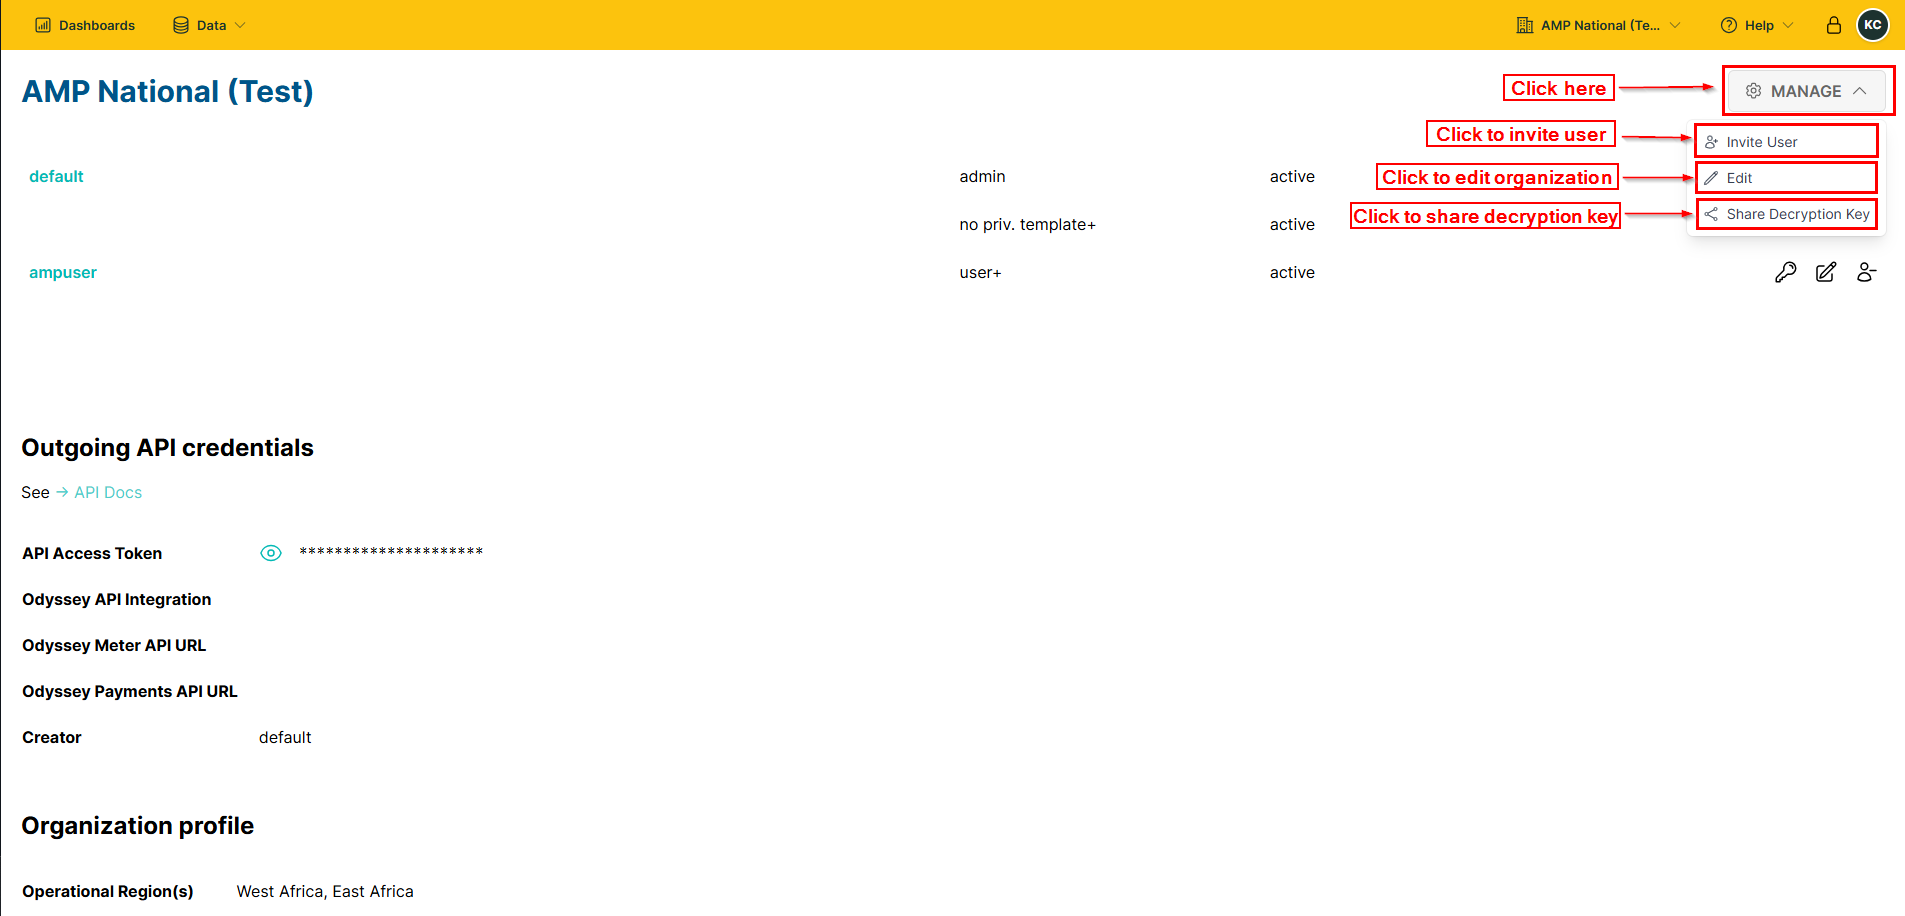1905x916 pixels.
Task: Click the 'user+' role for ampuser
Action: (980, 272)
